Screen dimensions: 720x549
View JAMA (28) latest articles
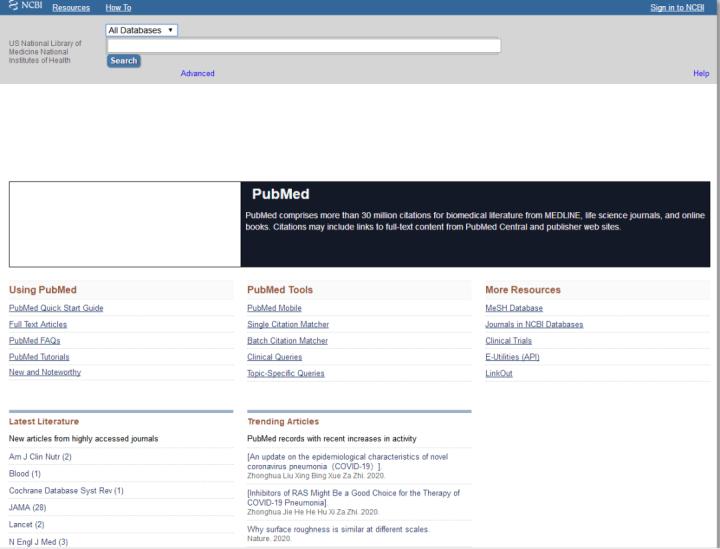click(x=28, y=507)
